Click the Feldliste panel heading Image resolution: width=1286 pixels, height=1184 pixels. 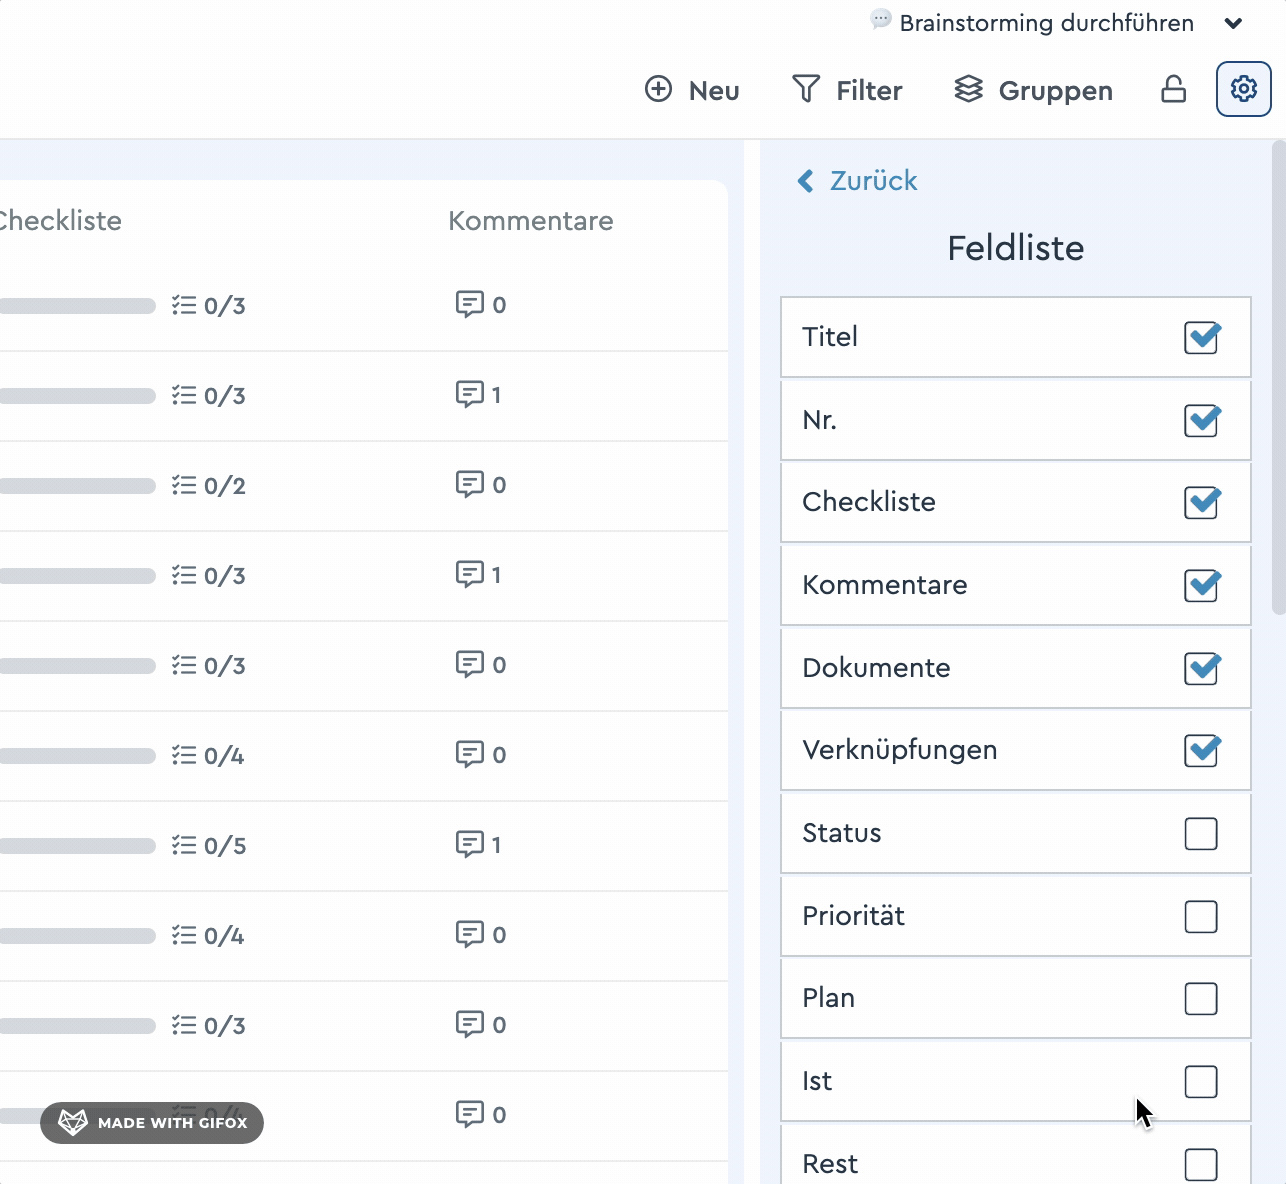(x=1016, y=248)
